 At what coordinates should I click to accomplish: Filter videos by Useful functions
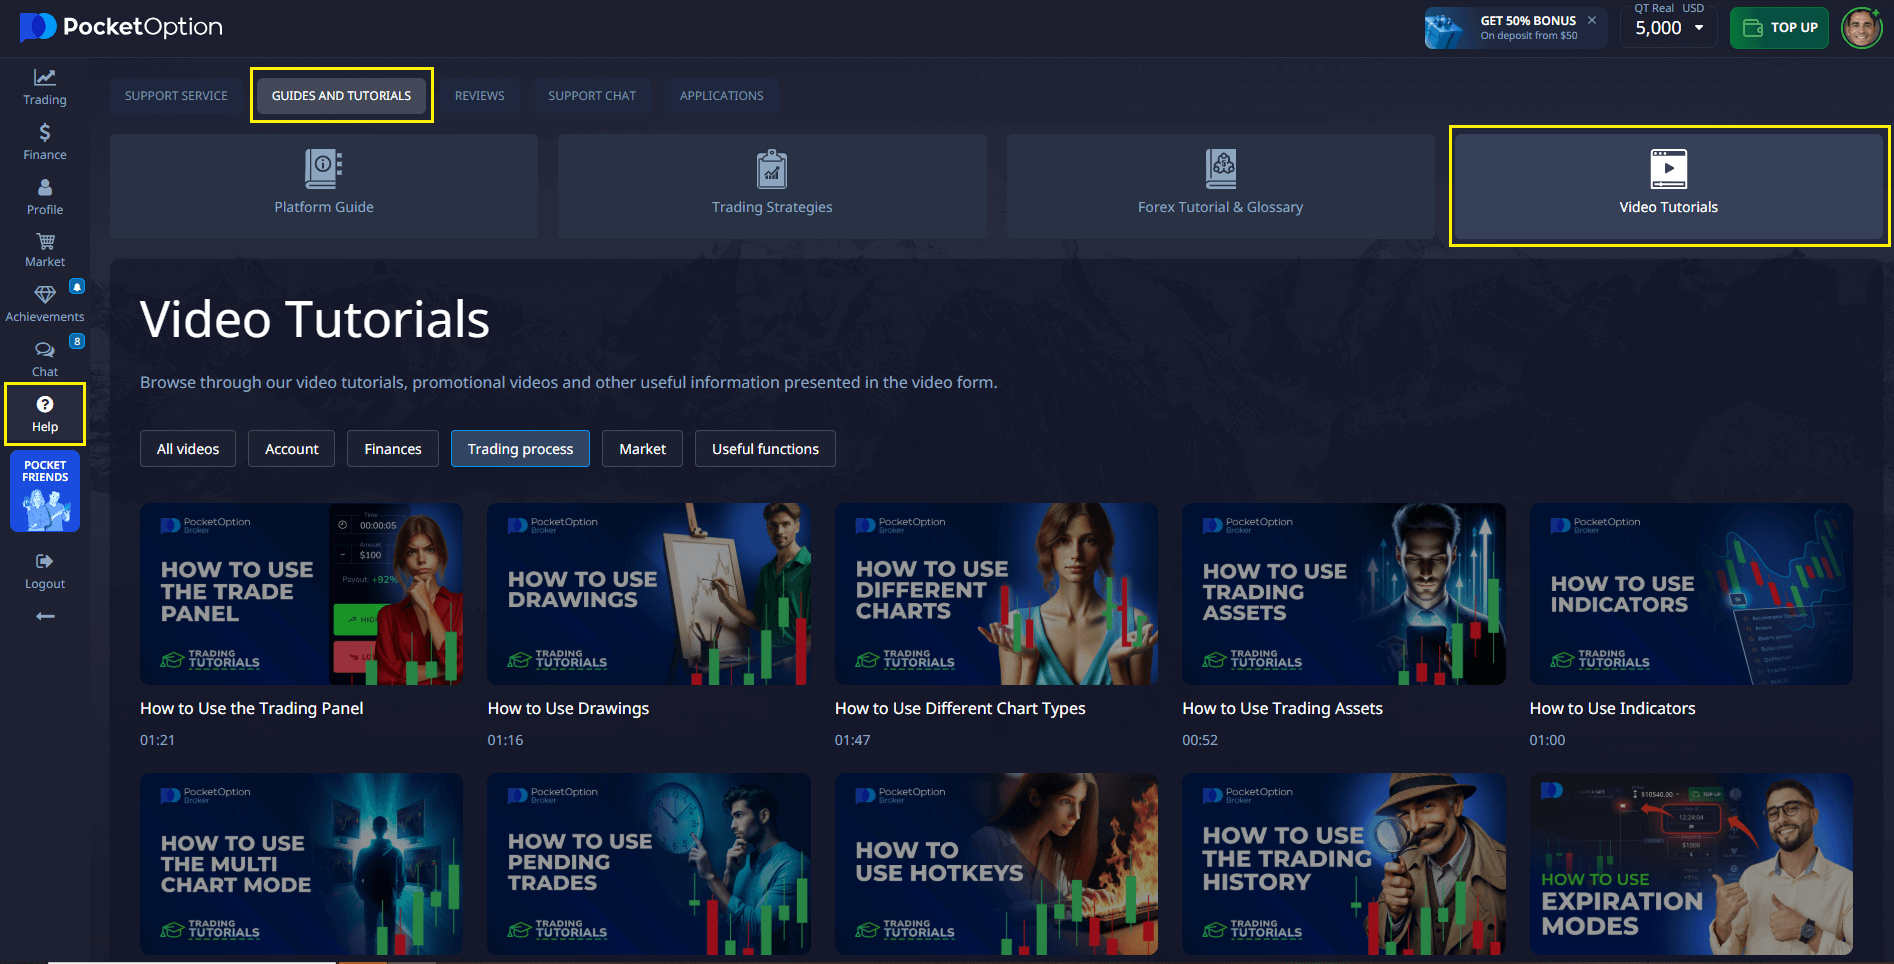pos(765,449)
